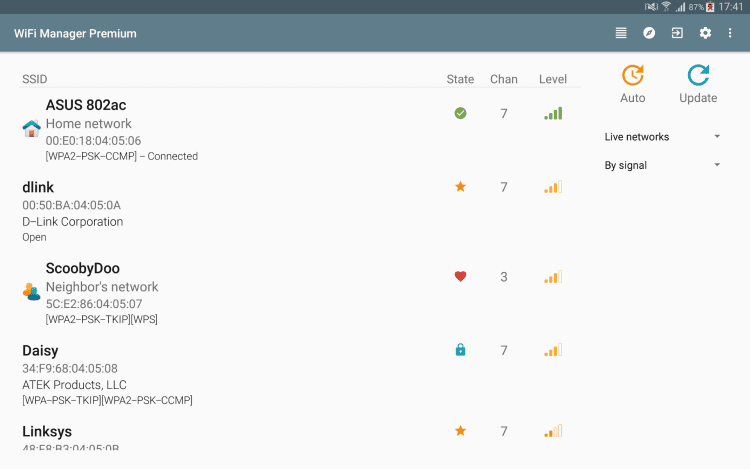750x469 pixels.
Task: Click the lock state icon for Daisy
Action: [x=460, y=350]
